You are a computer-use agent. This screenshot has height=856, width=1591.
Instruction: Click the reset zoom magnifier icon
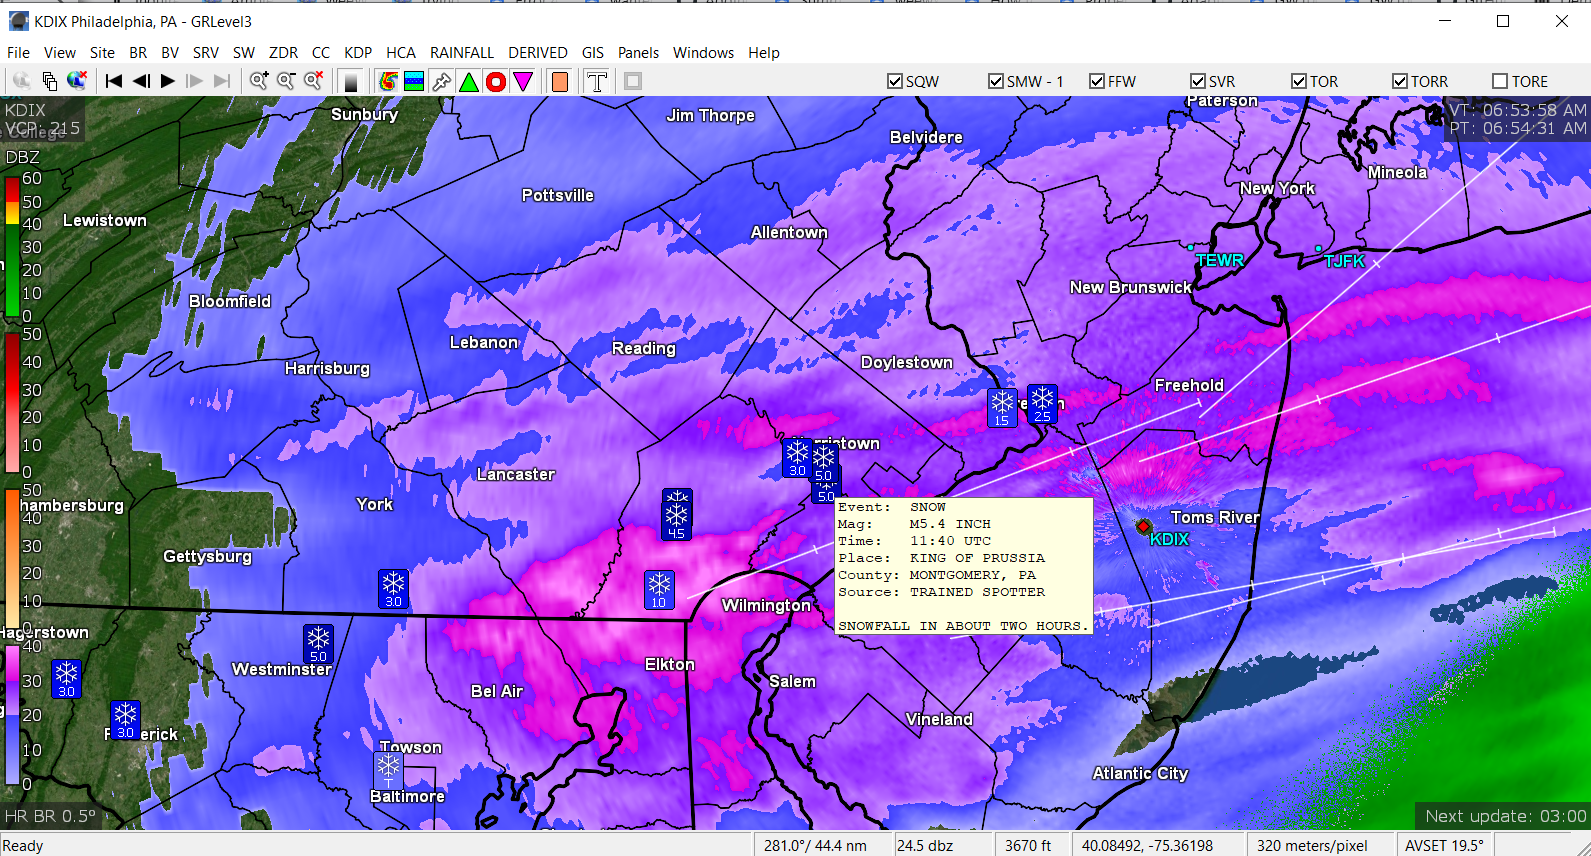[x=313, y=81]
